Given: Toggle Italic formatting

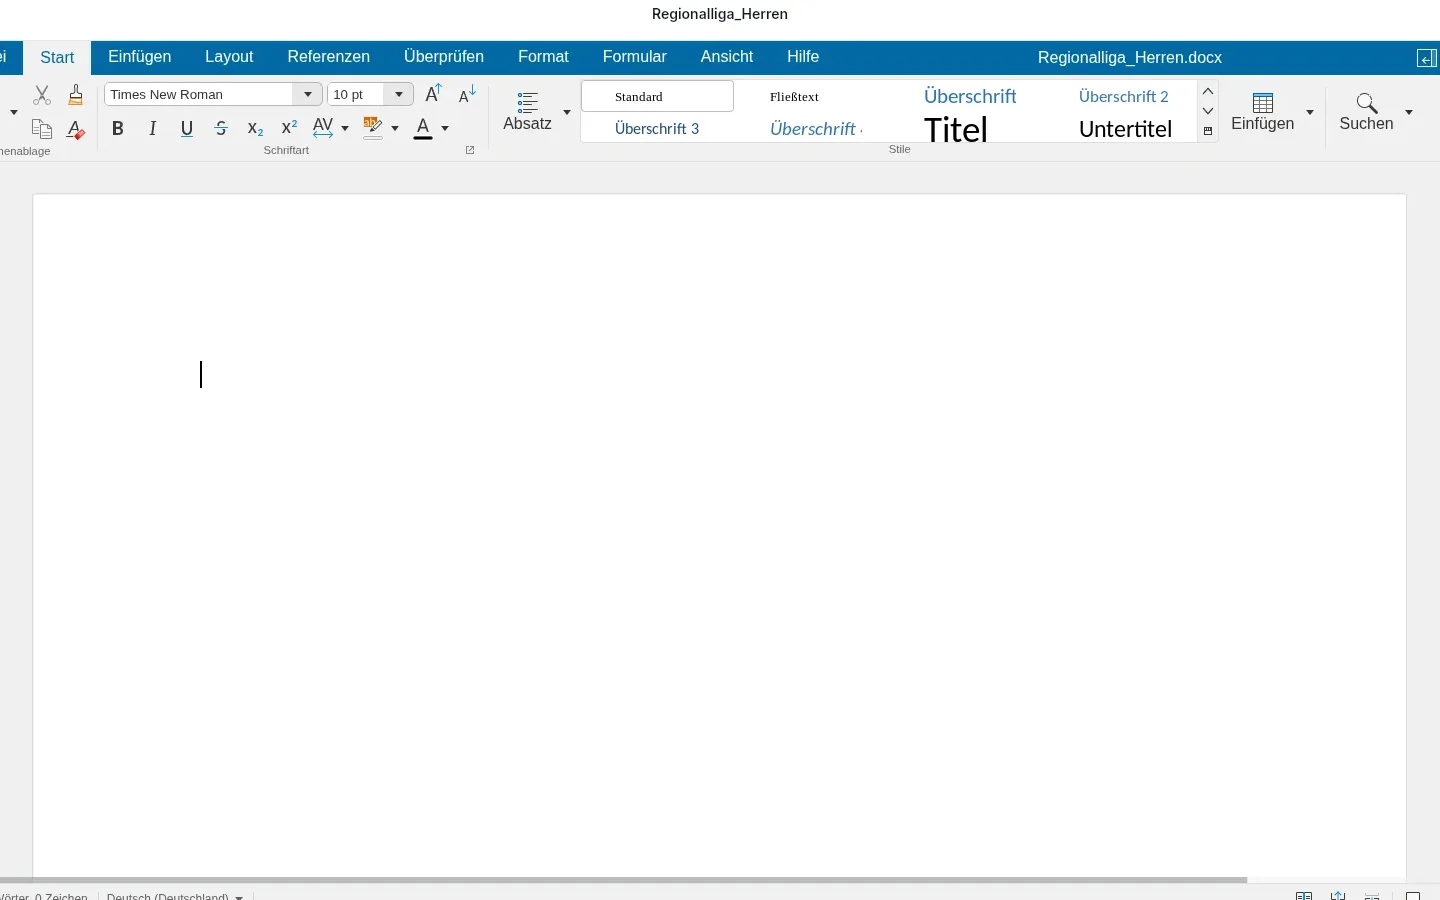Looking at the screenshot, I should (x=153, y=128).
